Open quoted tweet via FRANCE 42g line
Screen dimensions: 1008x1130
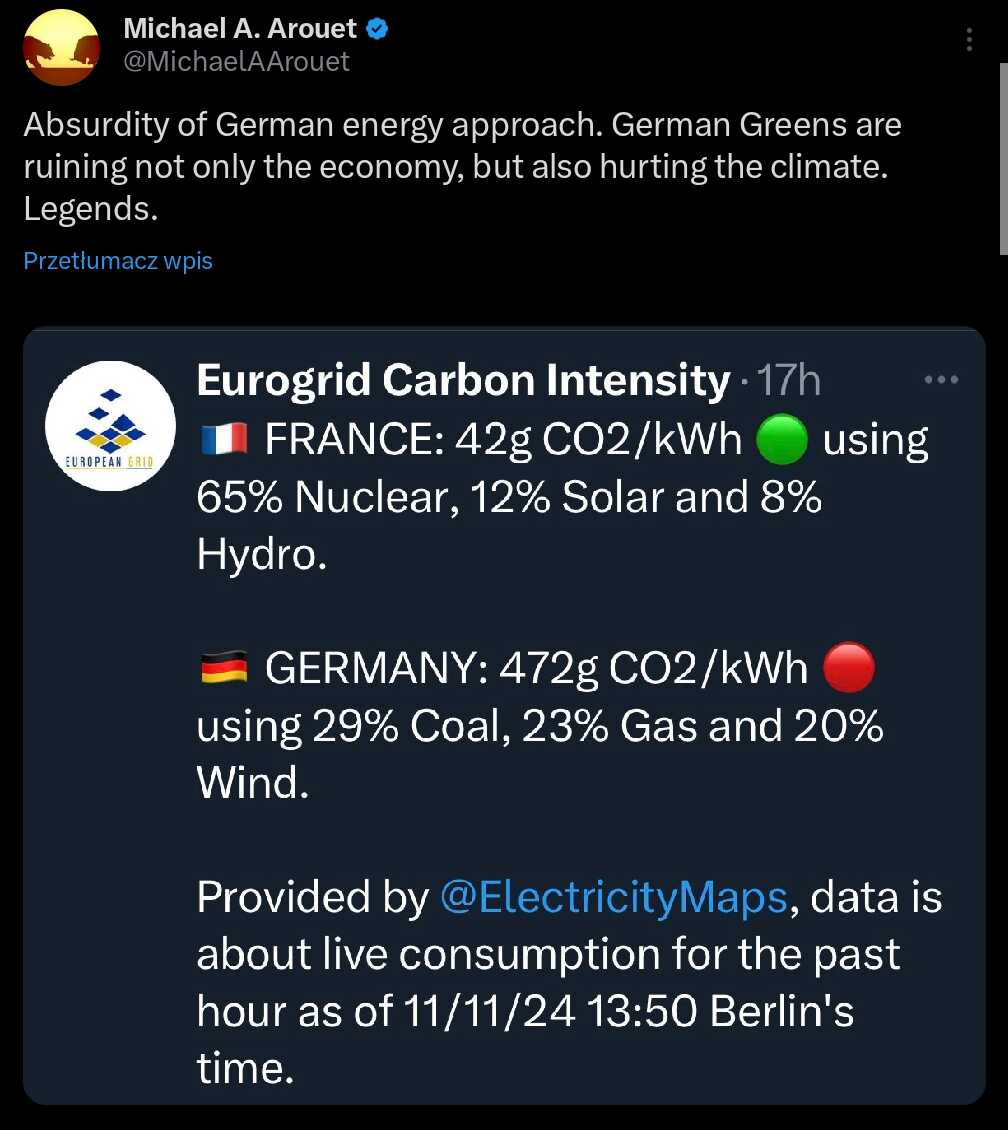[x=503, y=440]
